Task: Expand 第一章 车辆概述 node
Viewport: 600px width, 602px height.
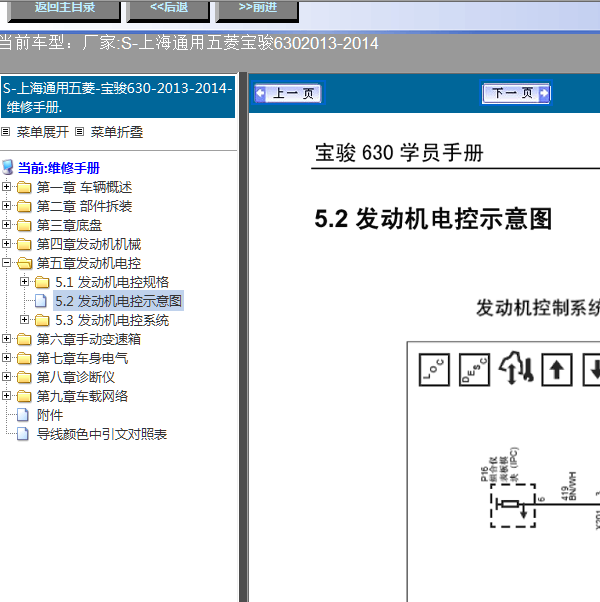Action: [6, 187]
